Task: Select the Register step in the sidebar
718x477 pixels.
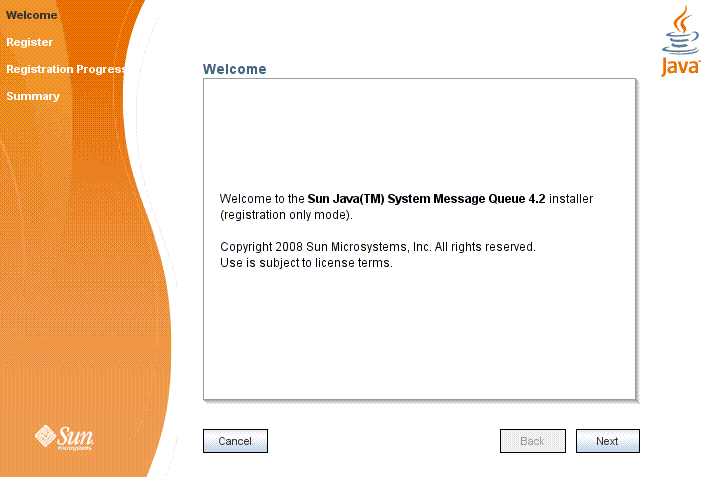Action: click(x=29, y=42)
